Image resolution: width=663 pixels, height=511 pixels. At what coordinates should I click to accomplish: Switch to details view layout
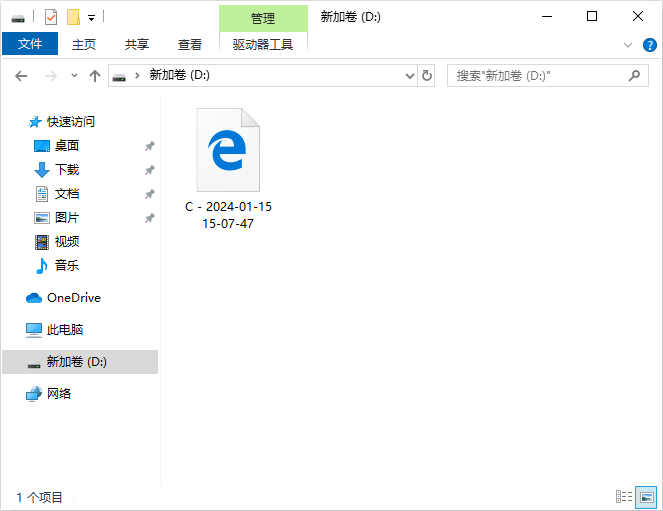[624, 497]
